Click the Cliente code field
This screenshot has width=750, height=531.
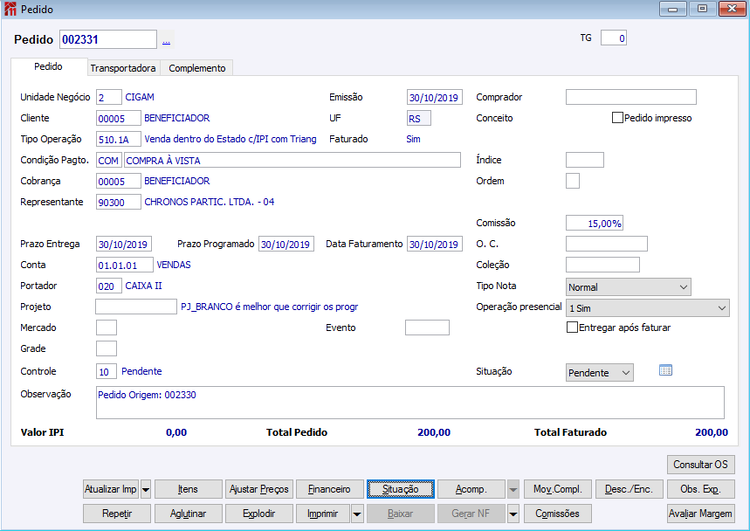pyautogui.click(x=118, y=119)
